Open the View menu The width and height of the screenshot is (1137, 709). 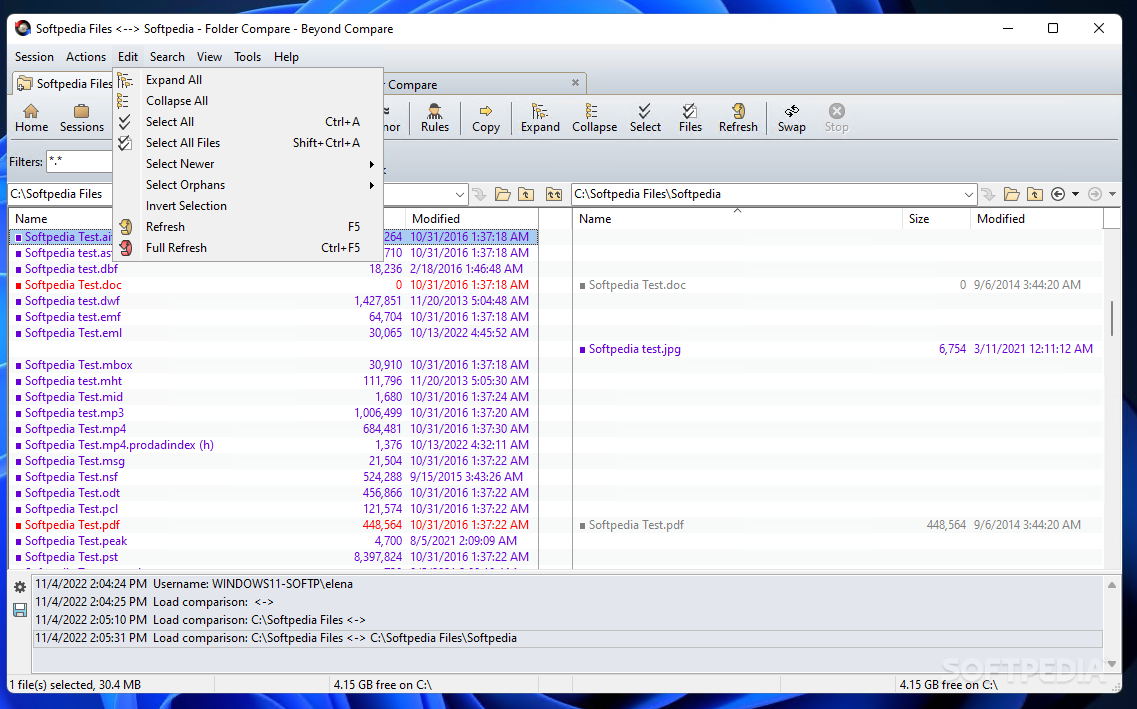[x=209, y=57]
